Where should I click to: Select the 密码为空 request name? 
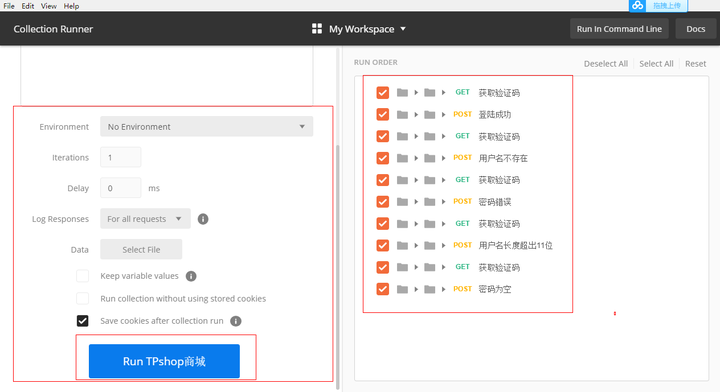coord(495,289)
